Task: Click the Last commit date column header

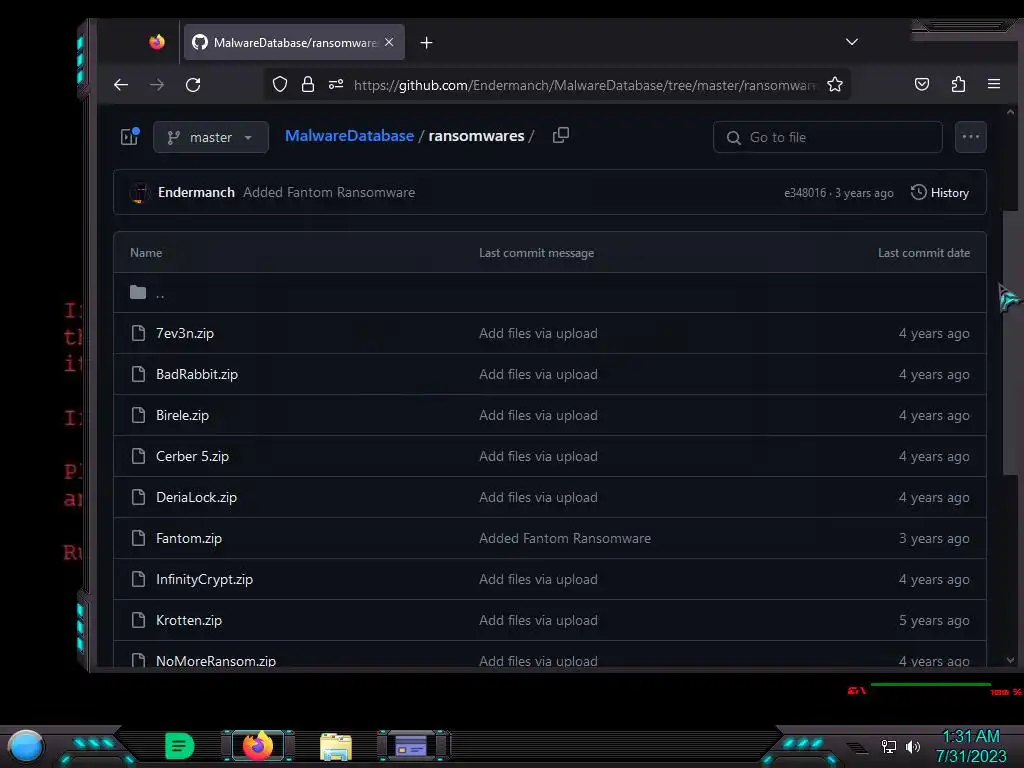Action: (923, 253)
